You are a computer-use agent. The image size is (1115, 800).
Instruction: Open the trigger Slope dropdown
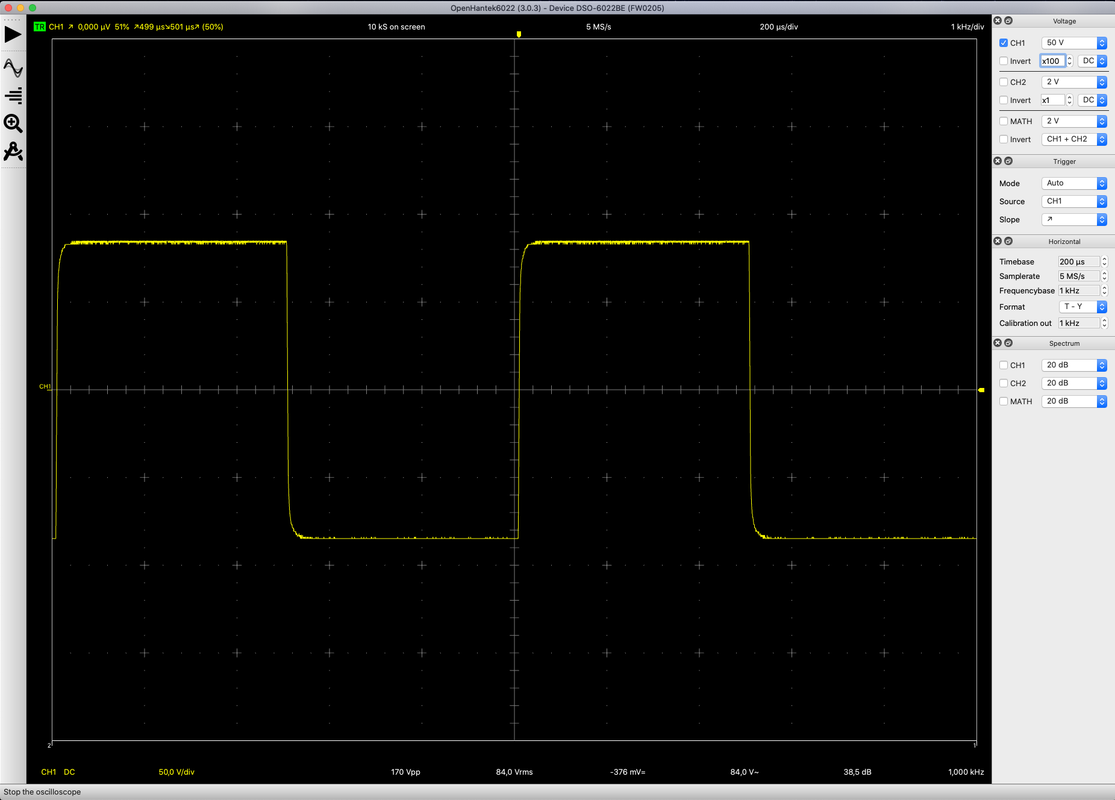tap(1074, 220)
